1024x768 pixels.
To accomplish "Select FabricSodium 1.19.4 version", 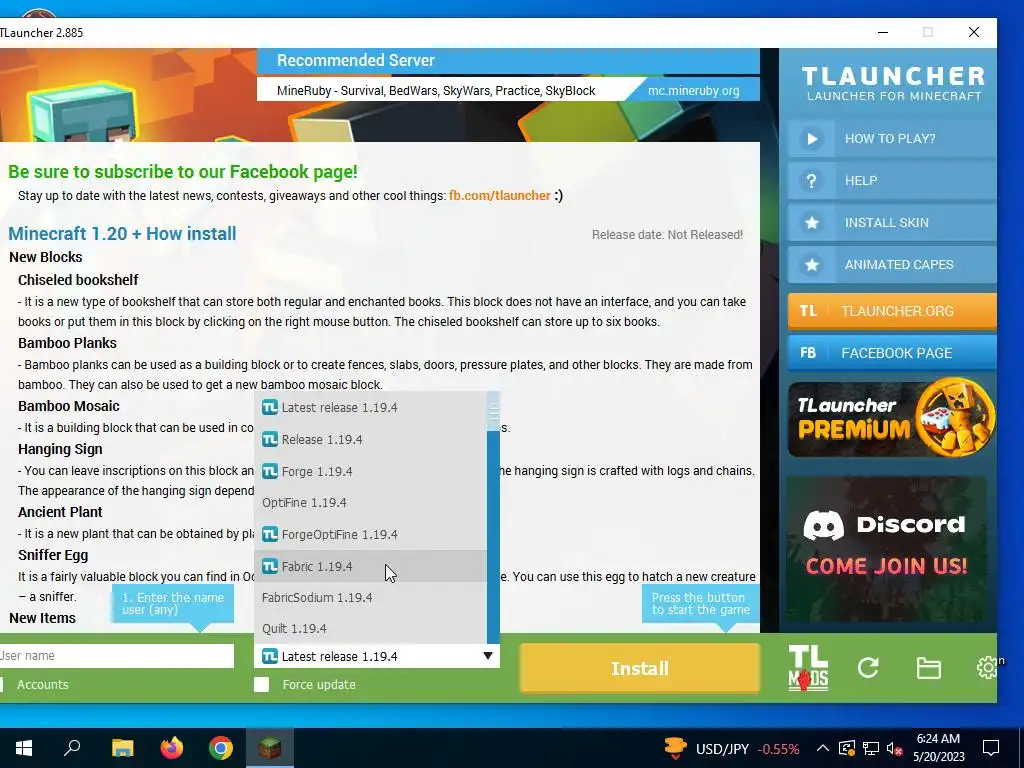I will (370, 598).
